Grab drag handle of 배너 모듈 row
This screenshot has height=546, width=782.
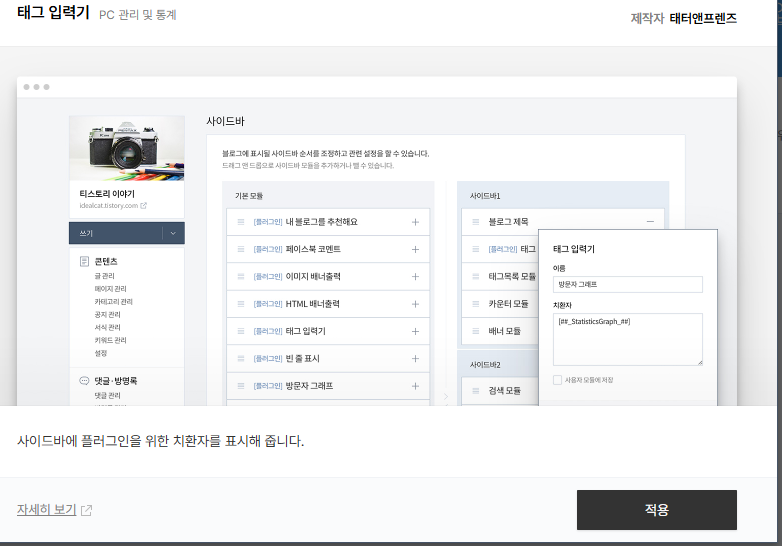476,331
